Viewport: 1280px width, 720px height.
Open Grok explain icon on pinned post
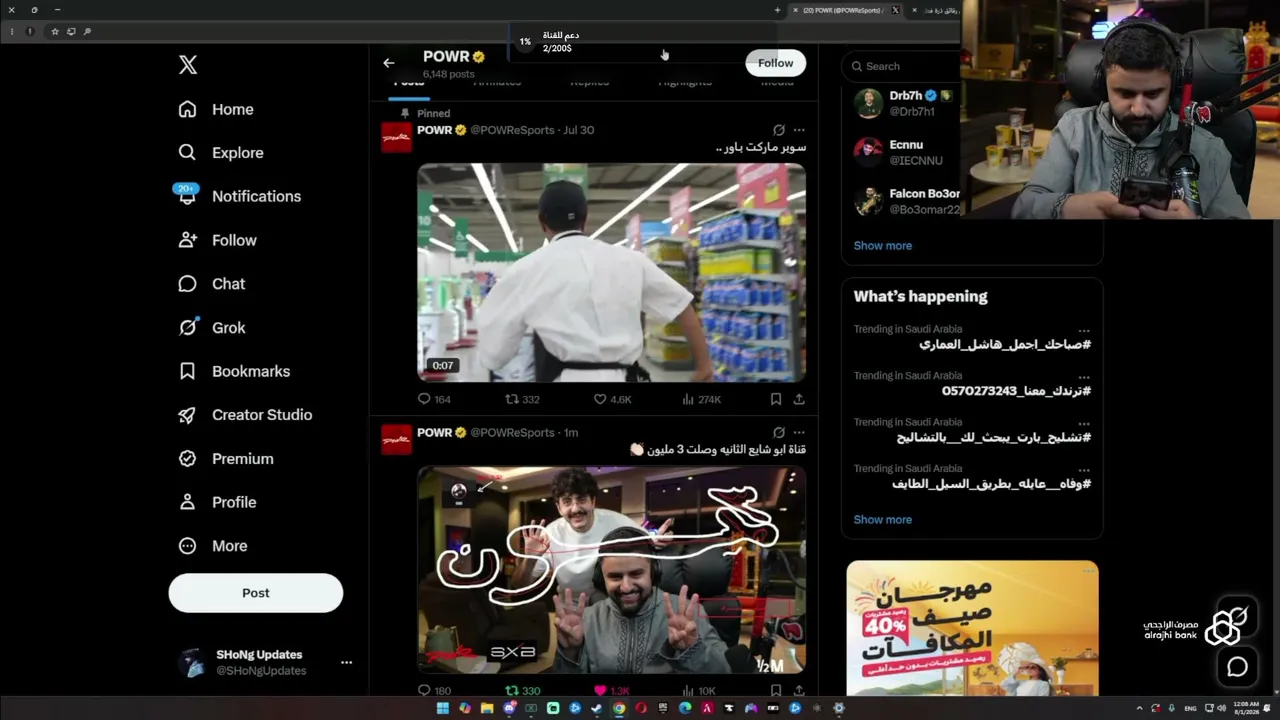pos(778,130)
